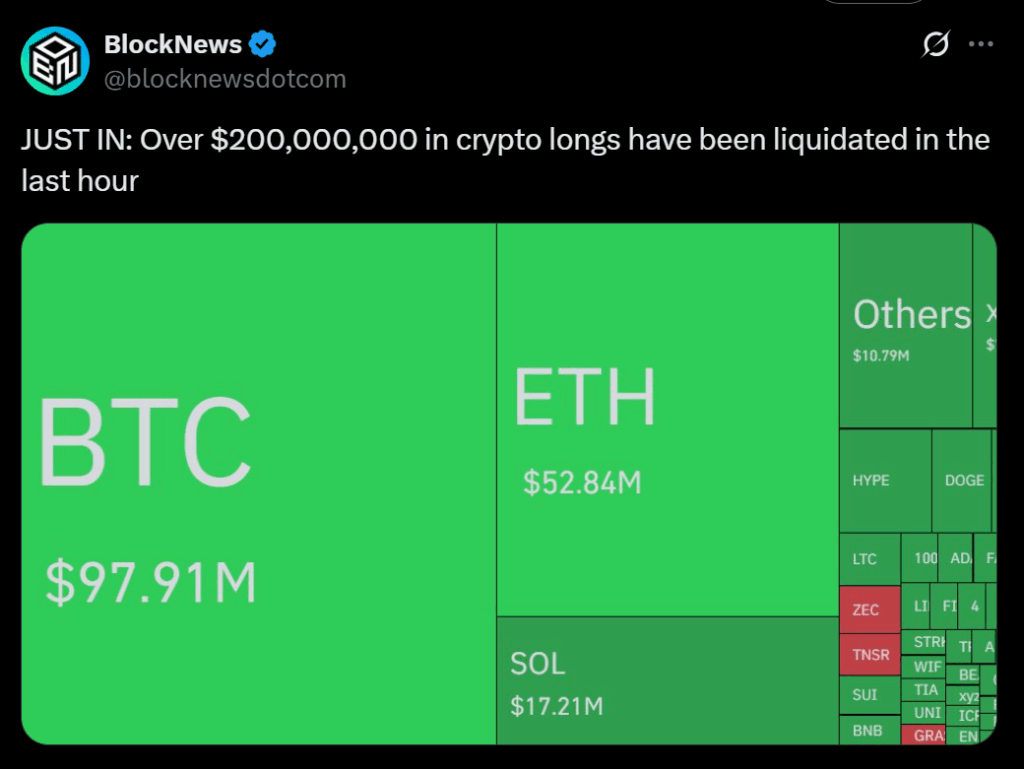
Task: Click the BTC $97.91M heatmap tile
Action: coord(258,483)
